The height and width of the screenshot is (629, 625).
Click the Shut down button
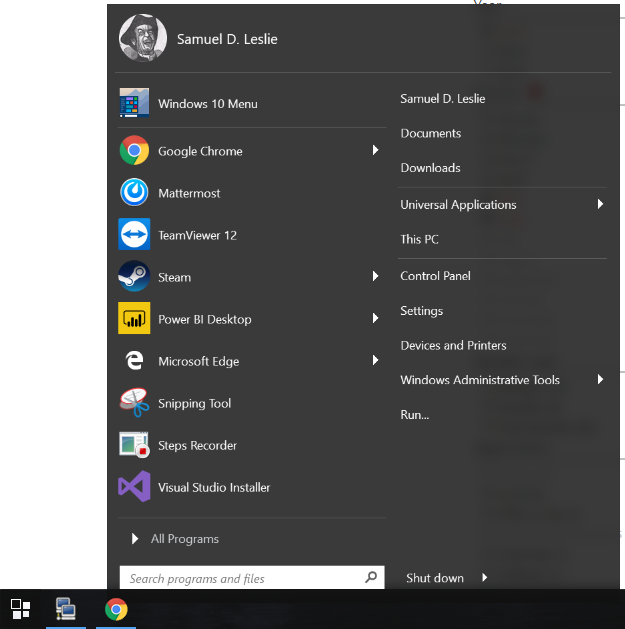435,578
